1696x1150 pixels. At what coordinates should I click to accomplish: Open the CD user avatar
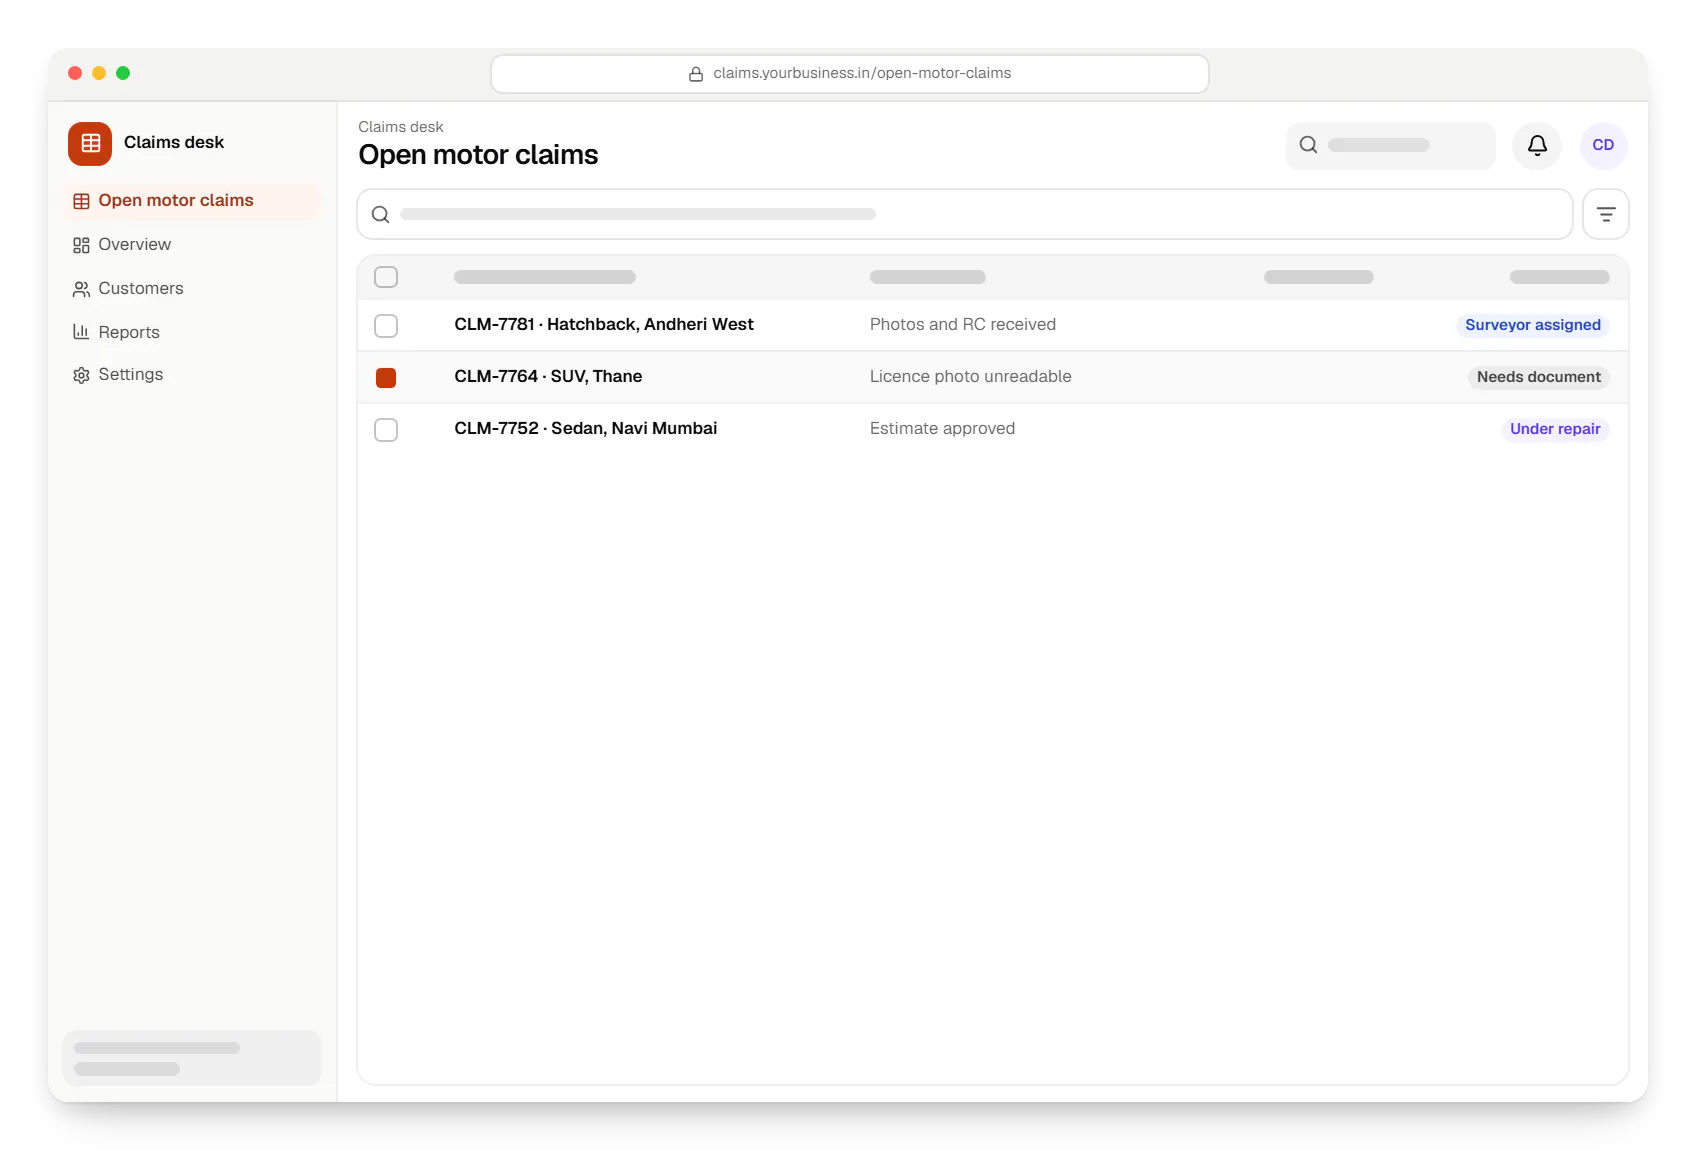1603,145
